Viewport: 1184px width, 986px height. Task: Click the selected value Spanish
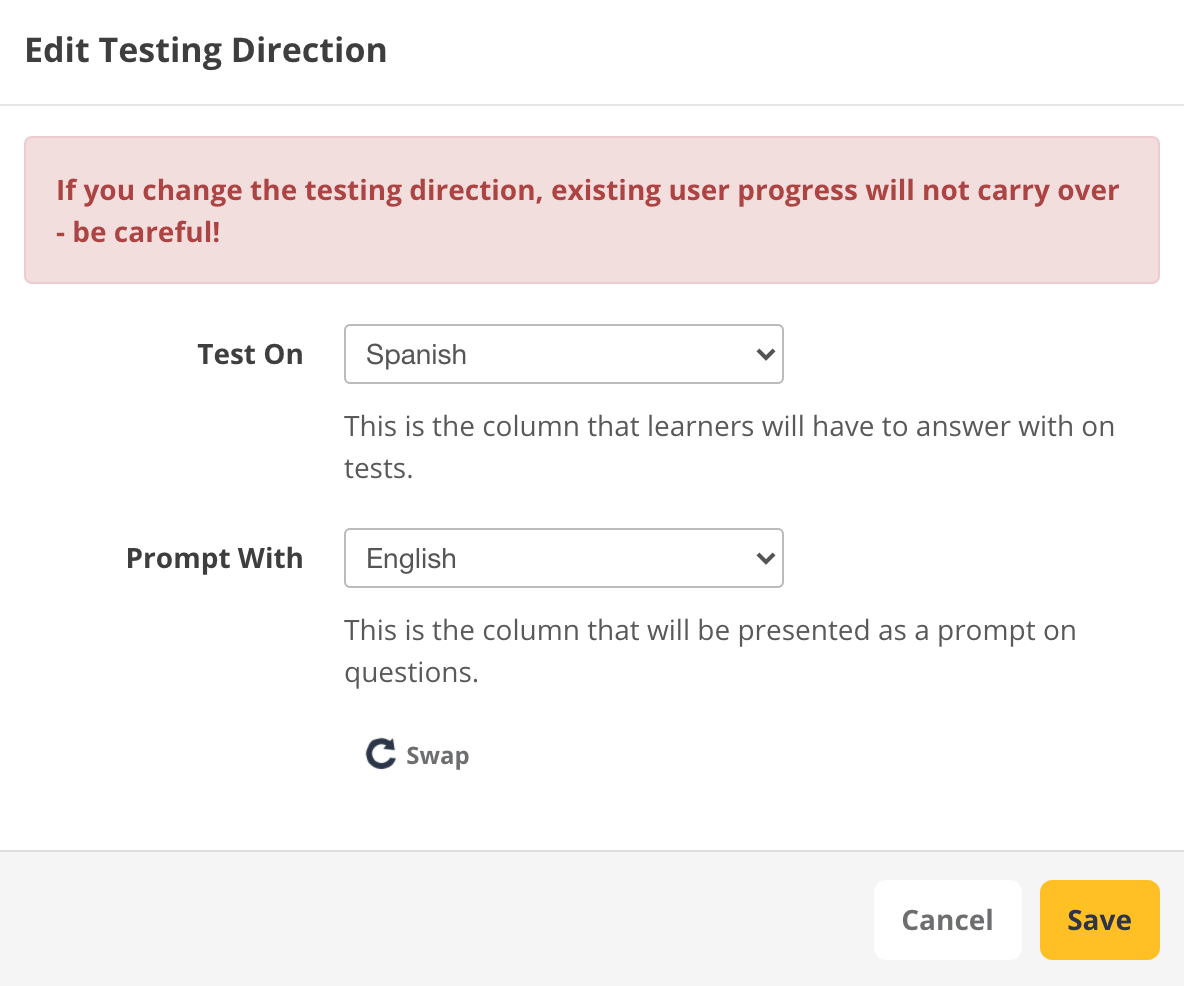[x=416, y=355]
